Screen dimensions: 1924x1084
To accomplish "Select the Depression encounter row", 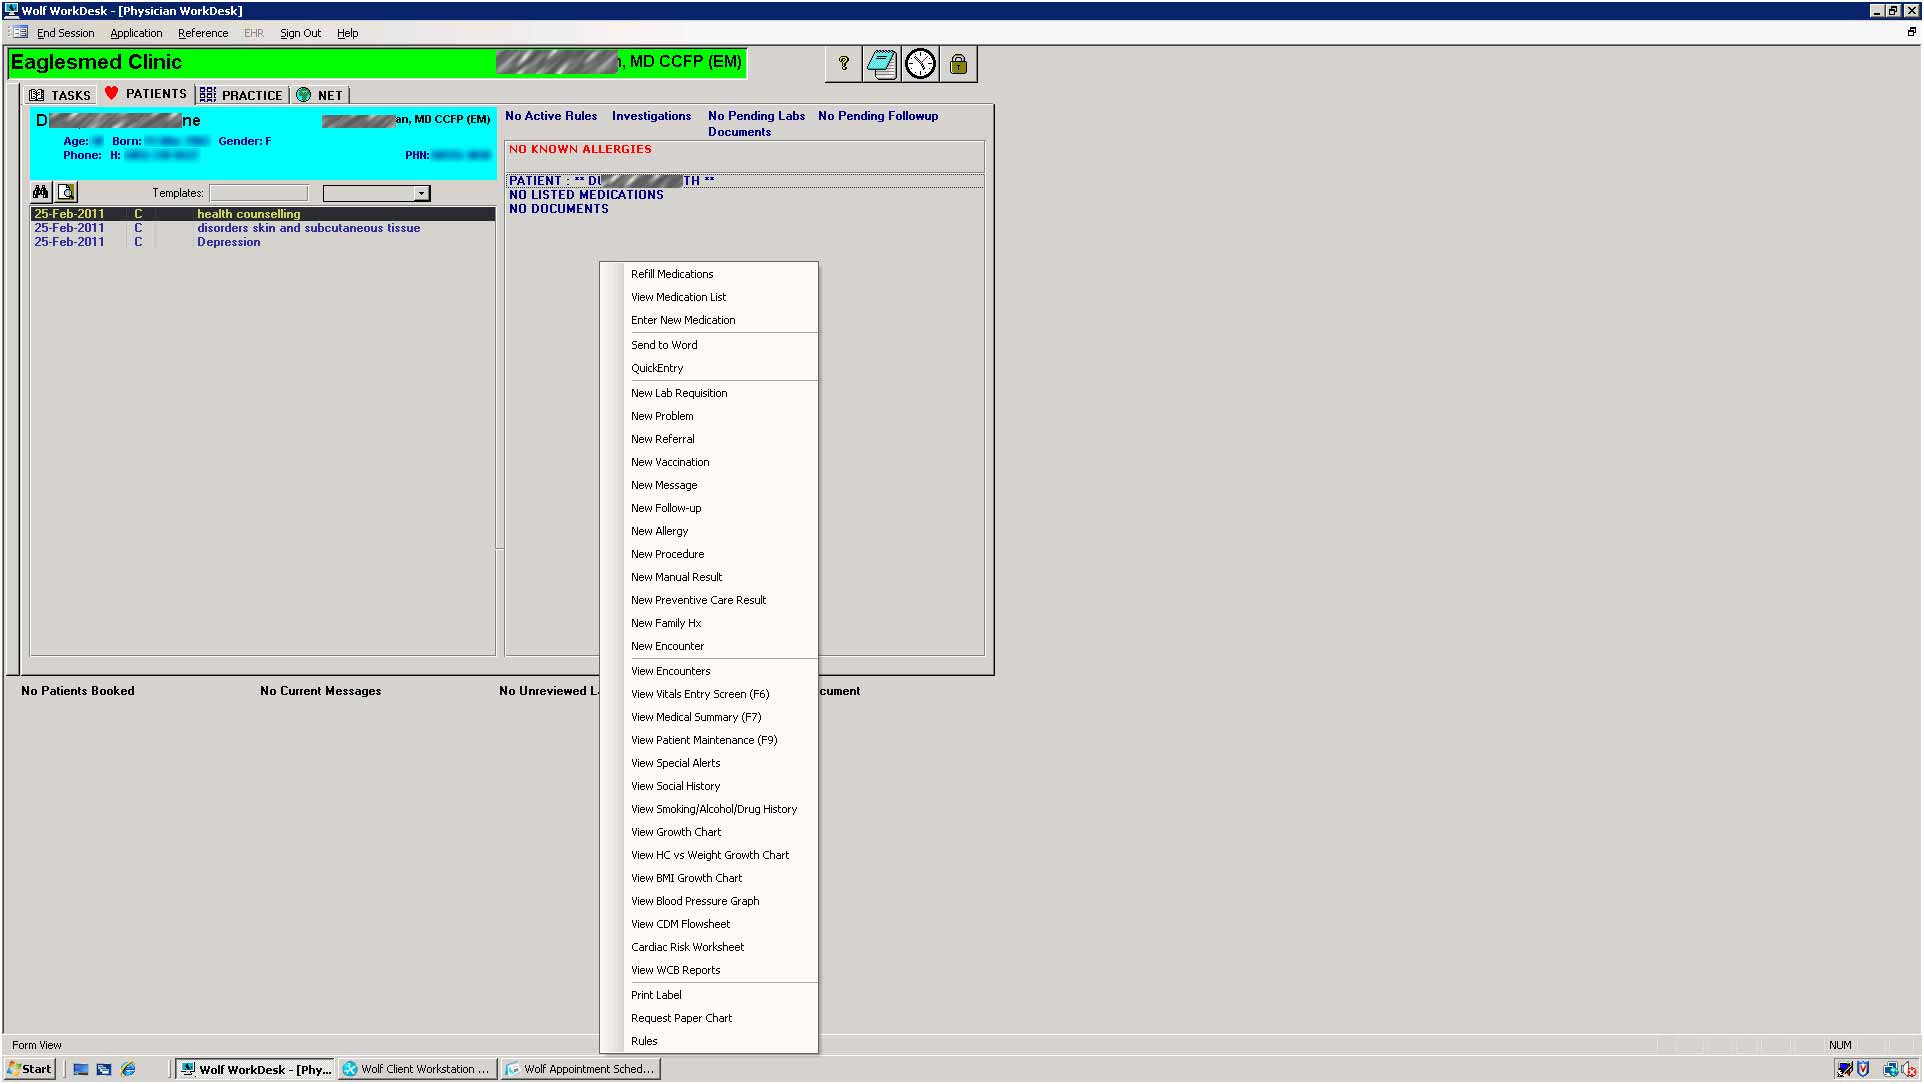I will point(228,242).
